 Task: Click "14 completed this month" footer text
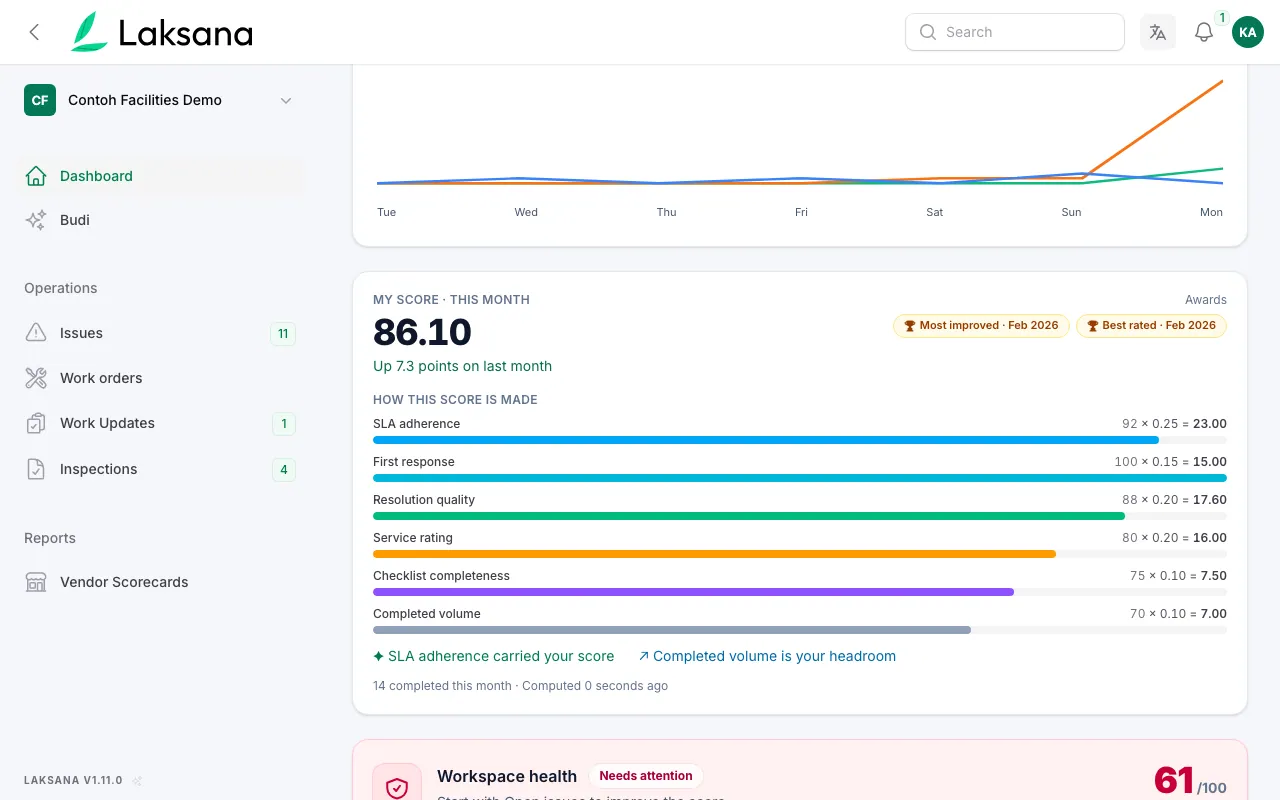tap(443, 686)
